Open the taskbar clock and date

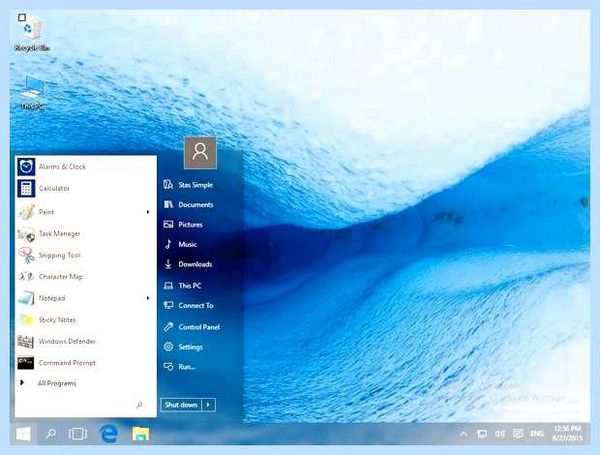coord(567,433)
